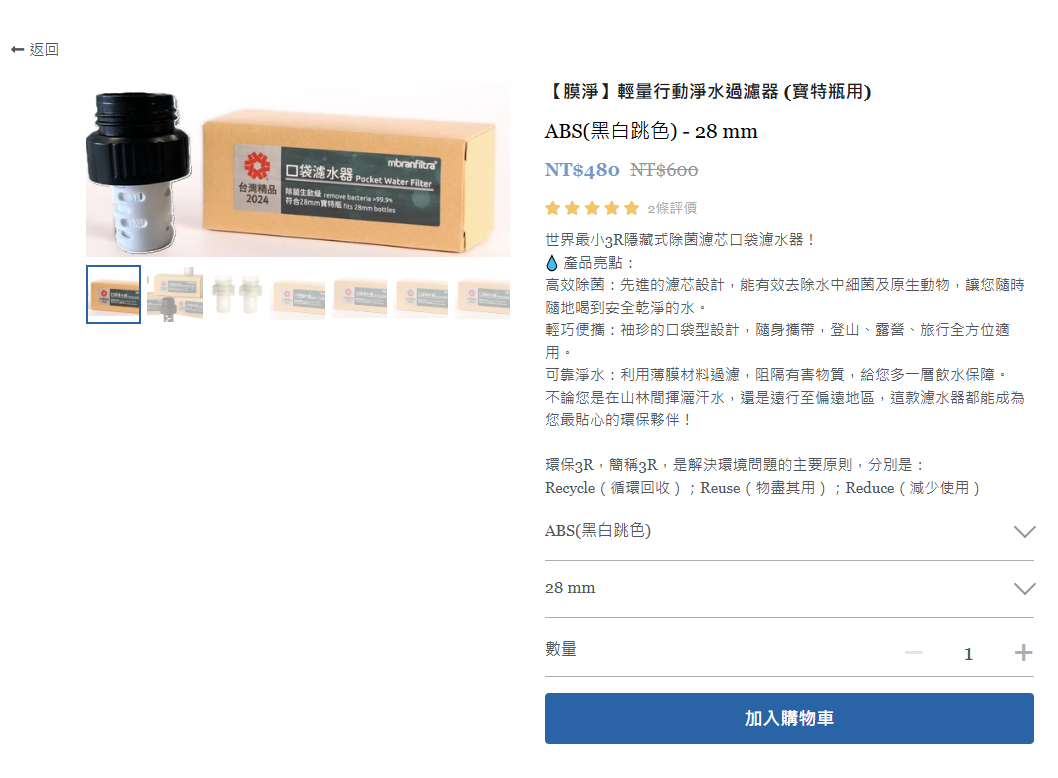Add item to cart with 加入購物車
Image resolution: width=1058 pixels, height=778 pixels.
click(x=789, y=719)
